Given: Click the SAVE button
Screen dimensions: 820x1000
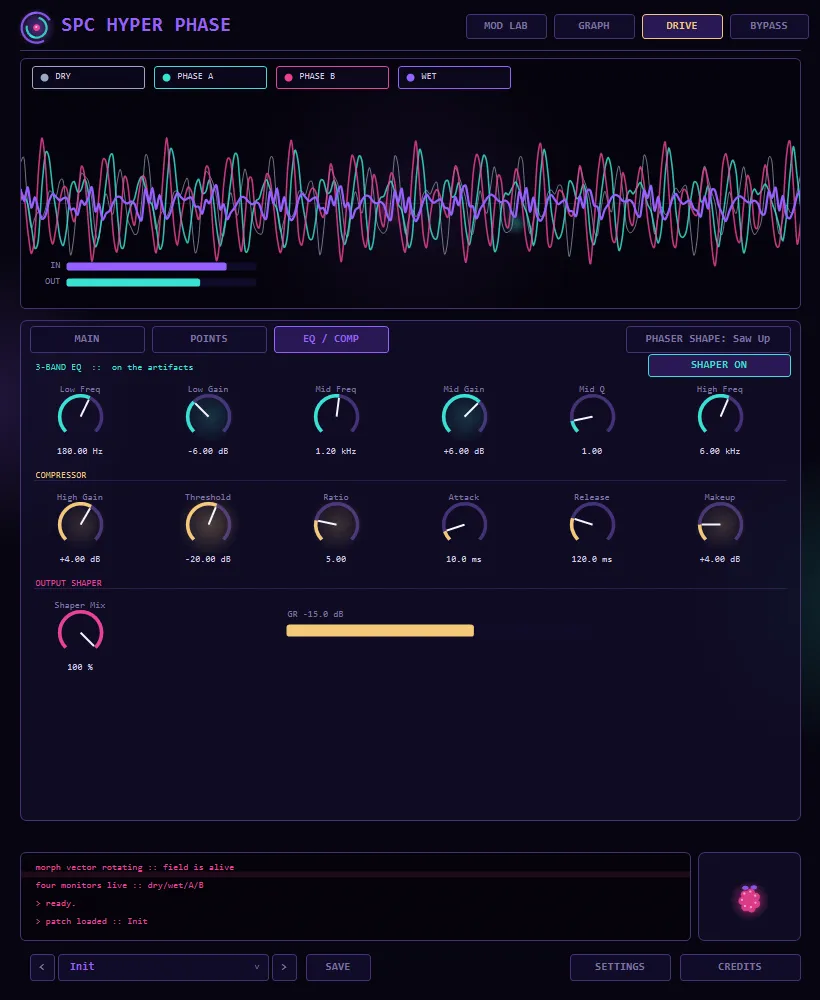Looking at the screenshot, I should [338, 967].
